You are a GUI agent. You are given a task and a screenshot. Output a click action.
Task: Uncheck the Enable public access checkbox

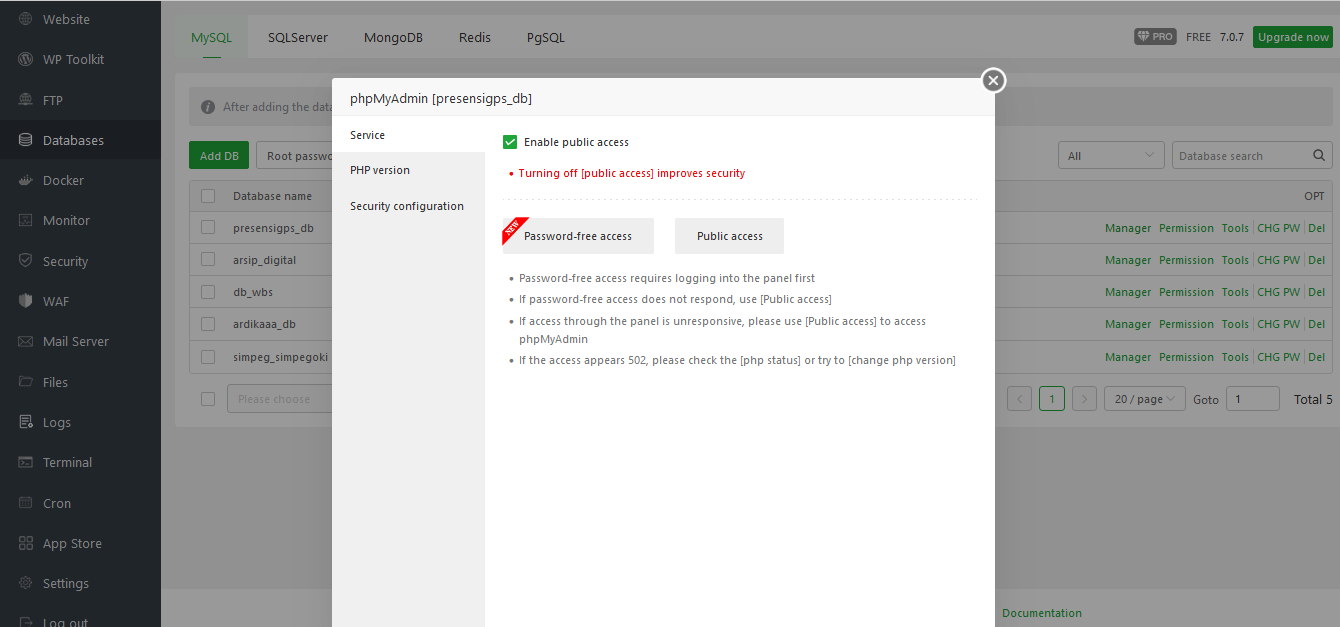point(510,142)
